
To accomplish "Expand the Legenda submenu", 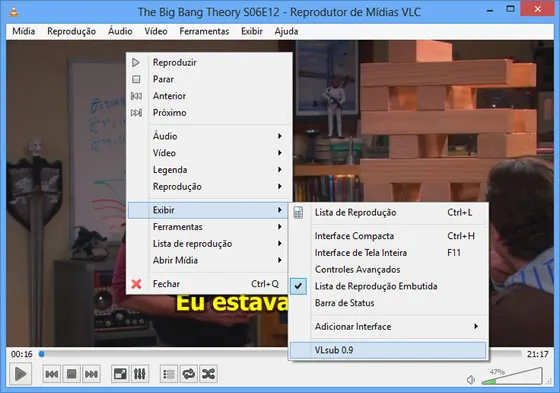I will tap(208, 170).
